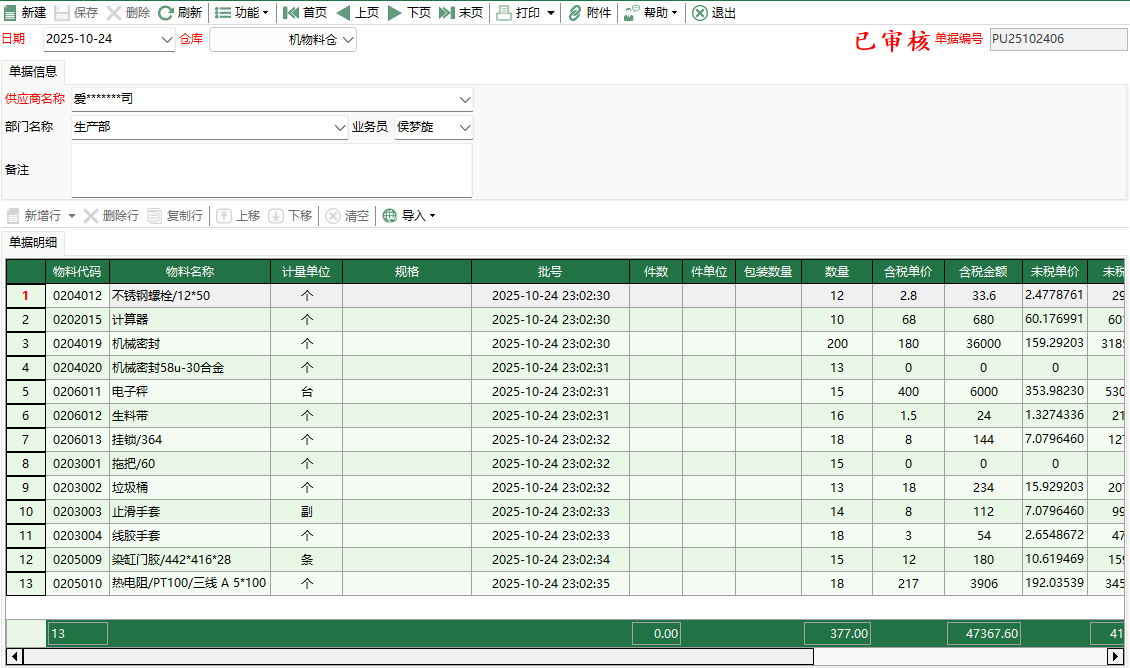Click the 清空 clear button
The image size is (1130, 668).
coord(347,215)
